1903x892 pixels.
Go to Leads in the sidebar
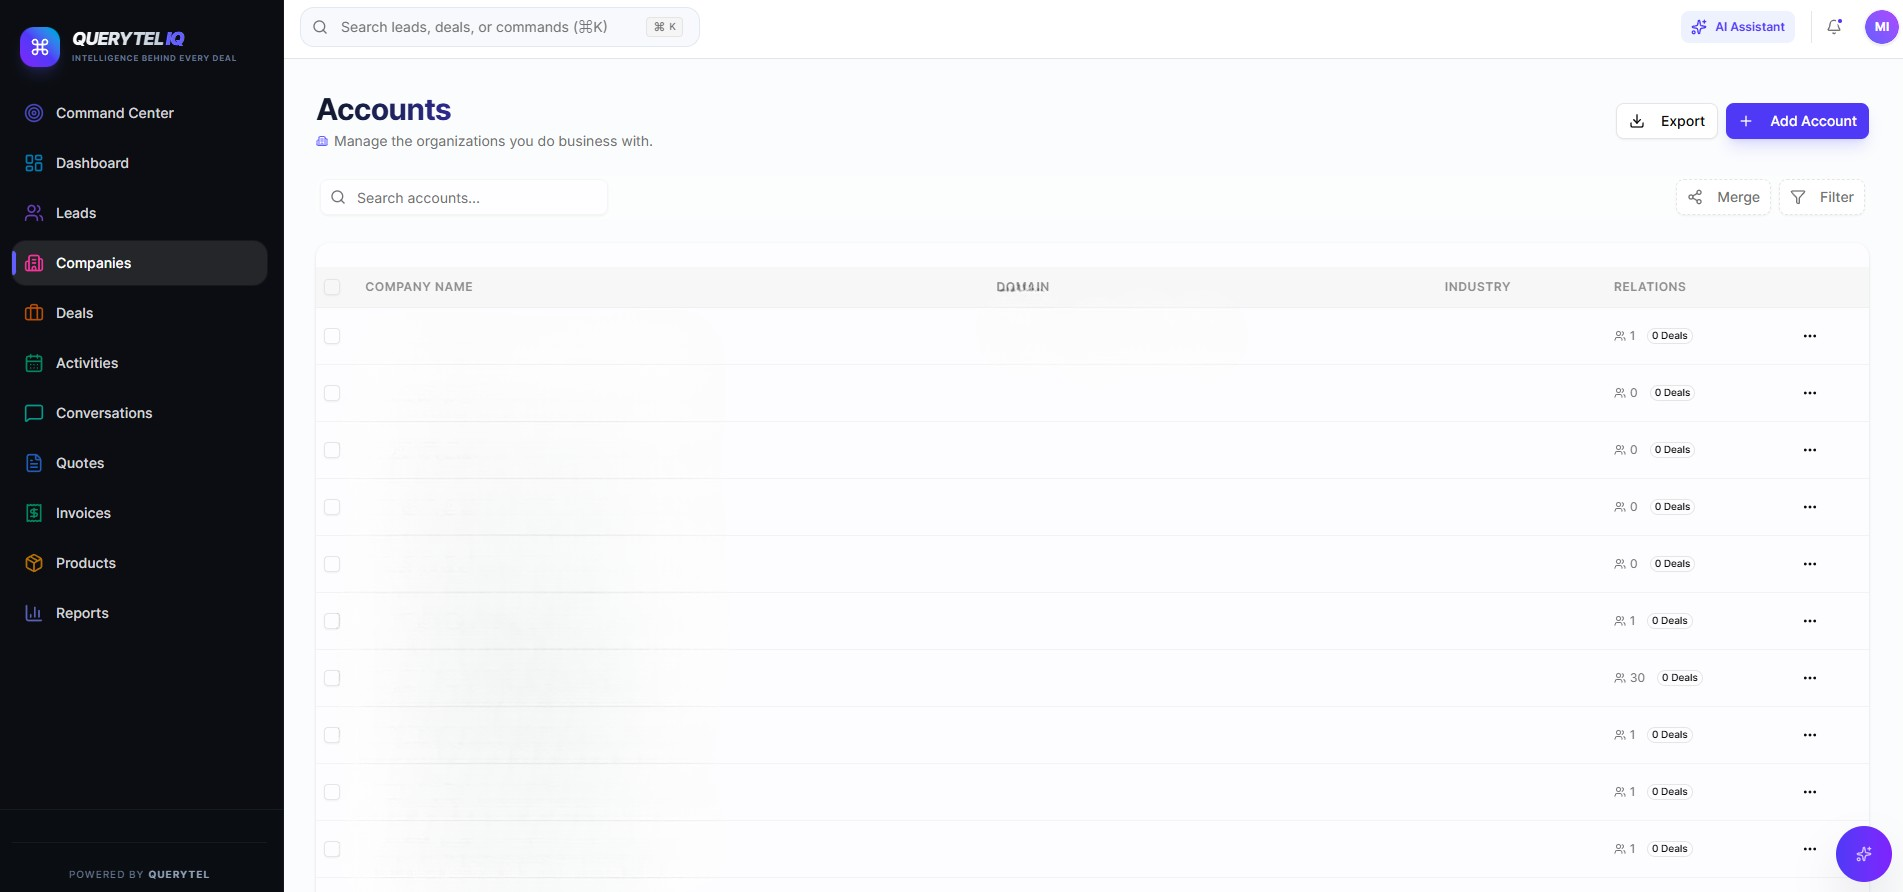tap(139, 213)
